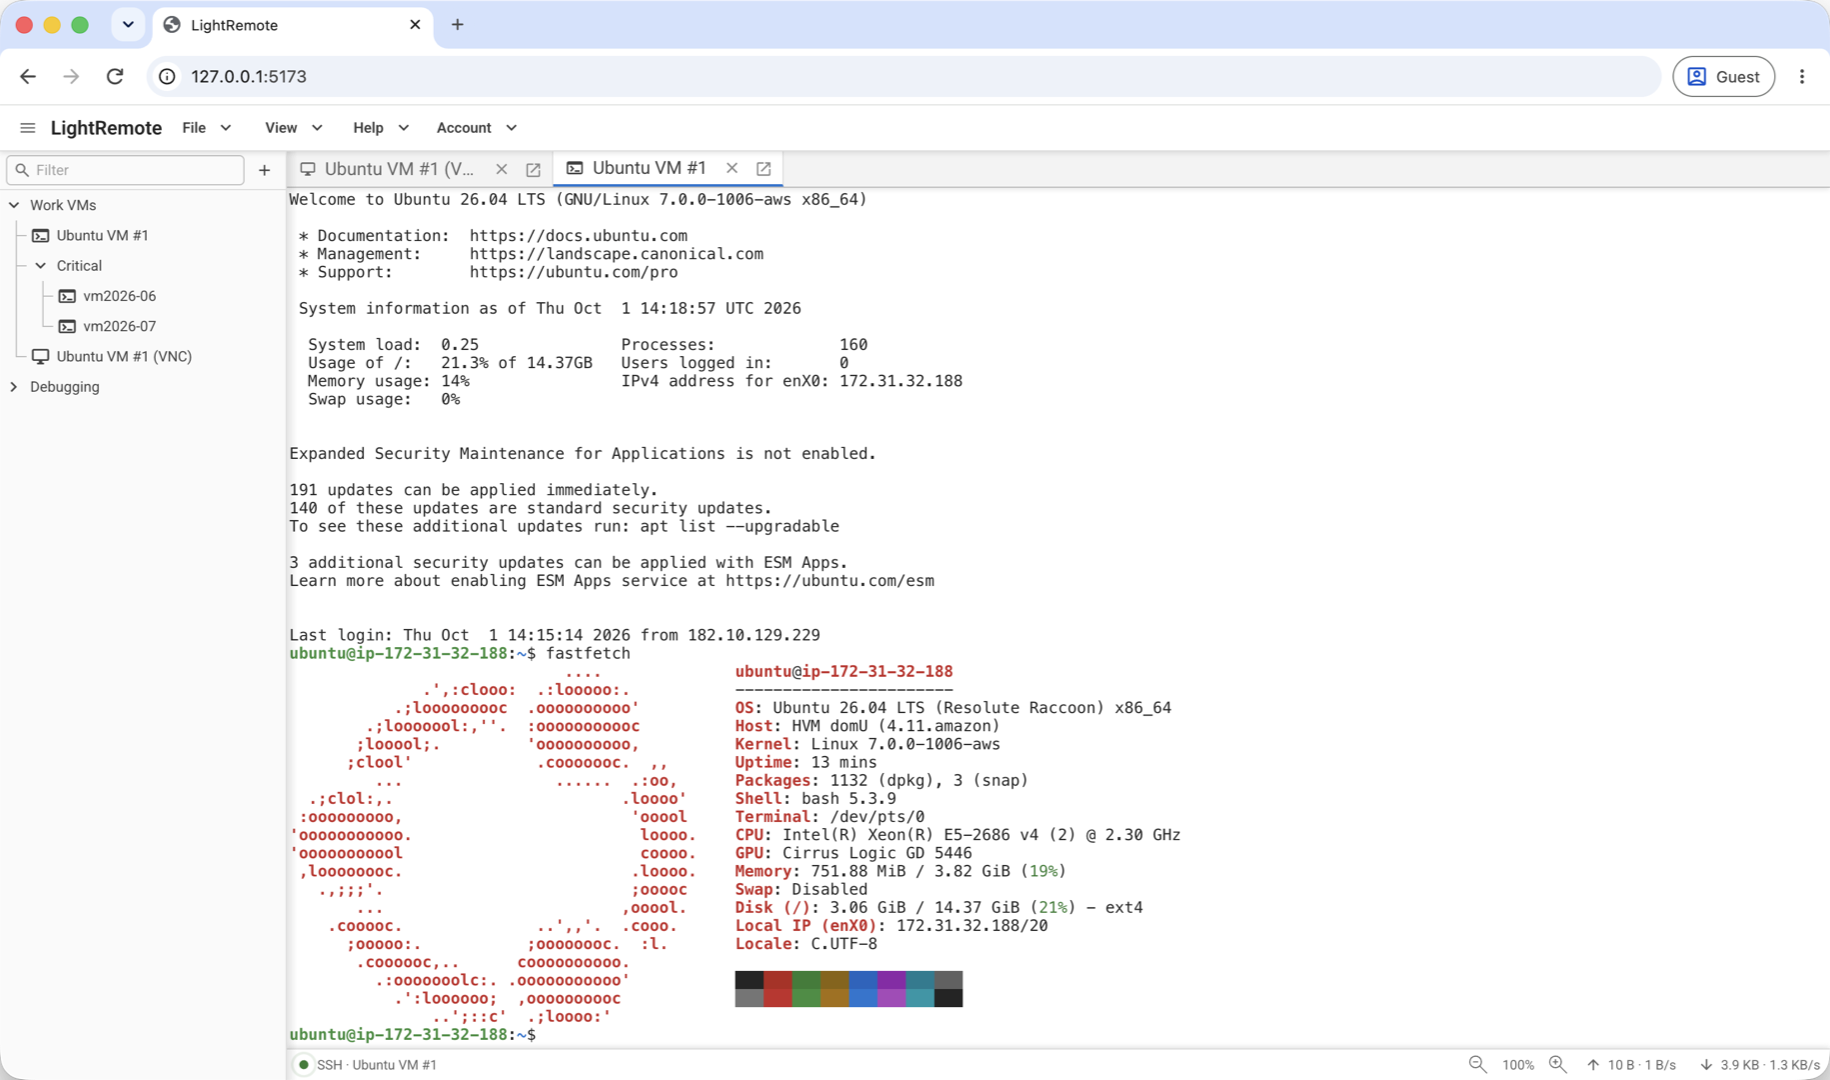The height and width of the screenshot is (1080, 1830).
Task: Pop out active Ubuntu VM #1 SSH tab
Action: coord(763,168)
